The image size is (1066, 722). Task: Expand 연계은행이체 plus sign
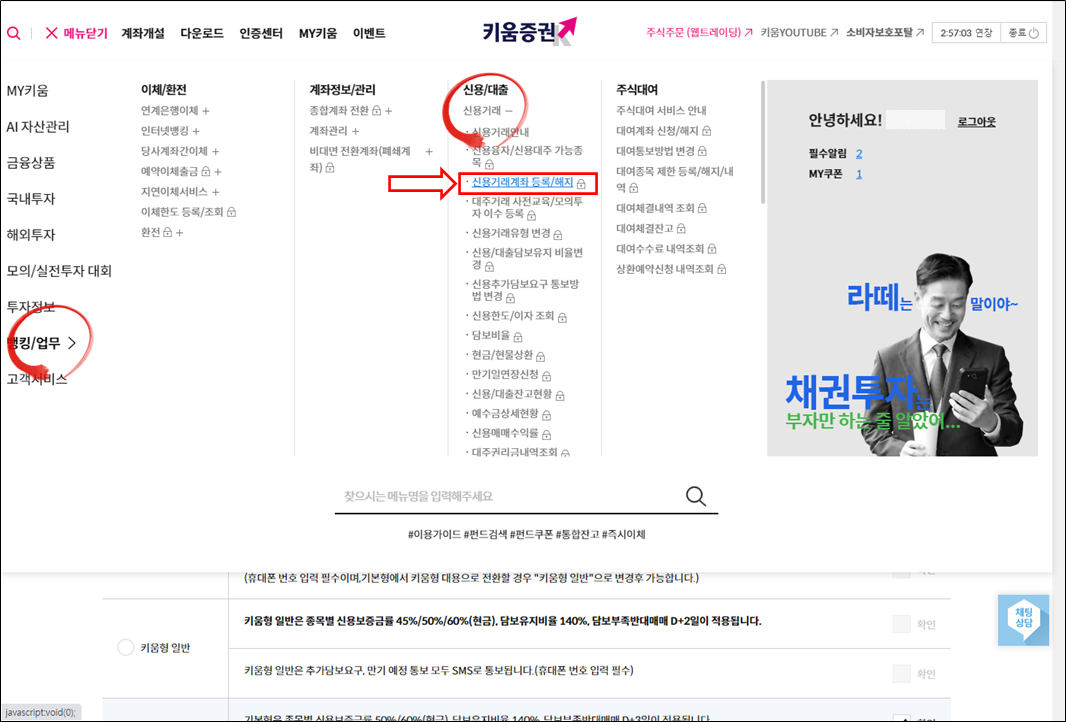206,111
